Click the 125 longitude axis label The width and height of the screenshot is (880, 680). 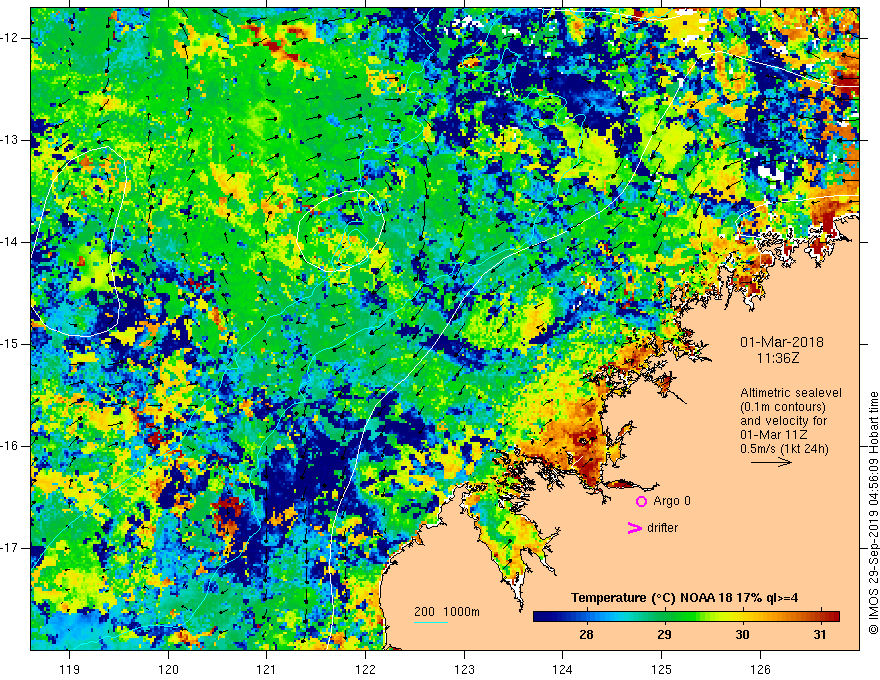tap(662, 669)
